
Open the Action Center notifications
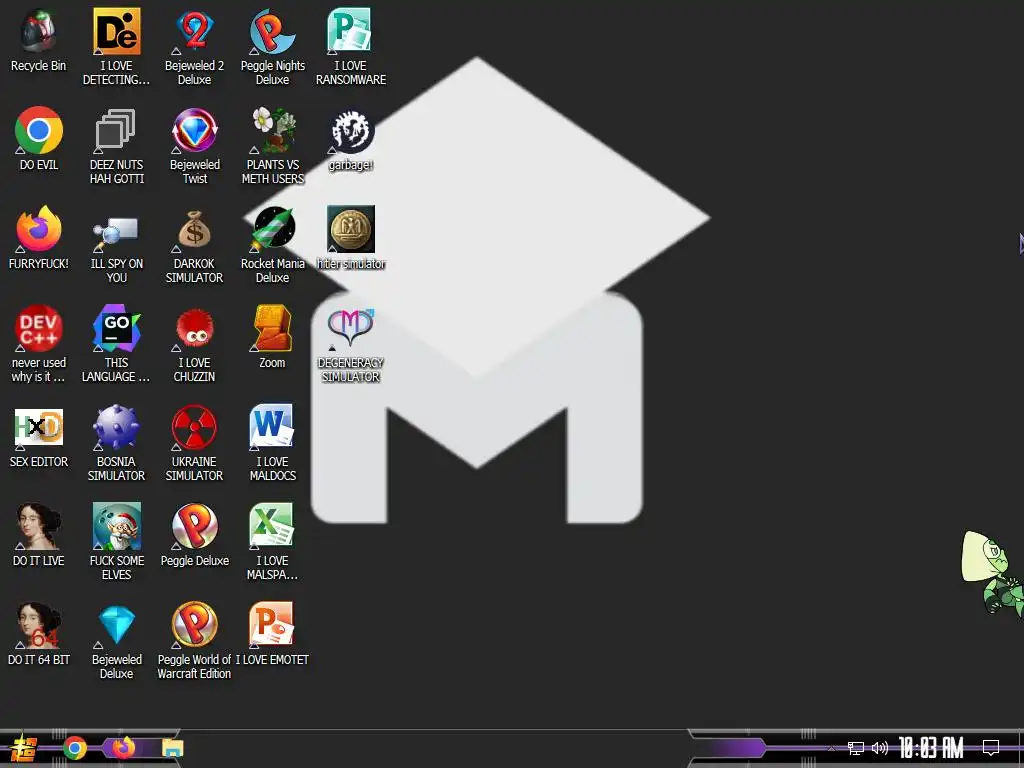coord(991,748)
